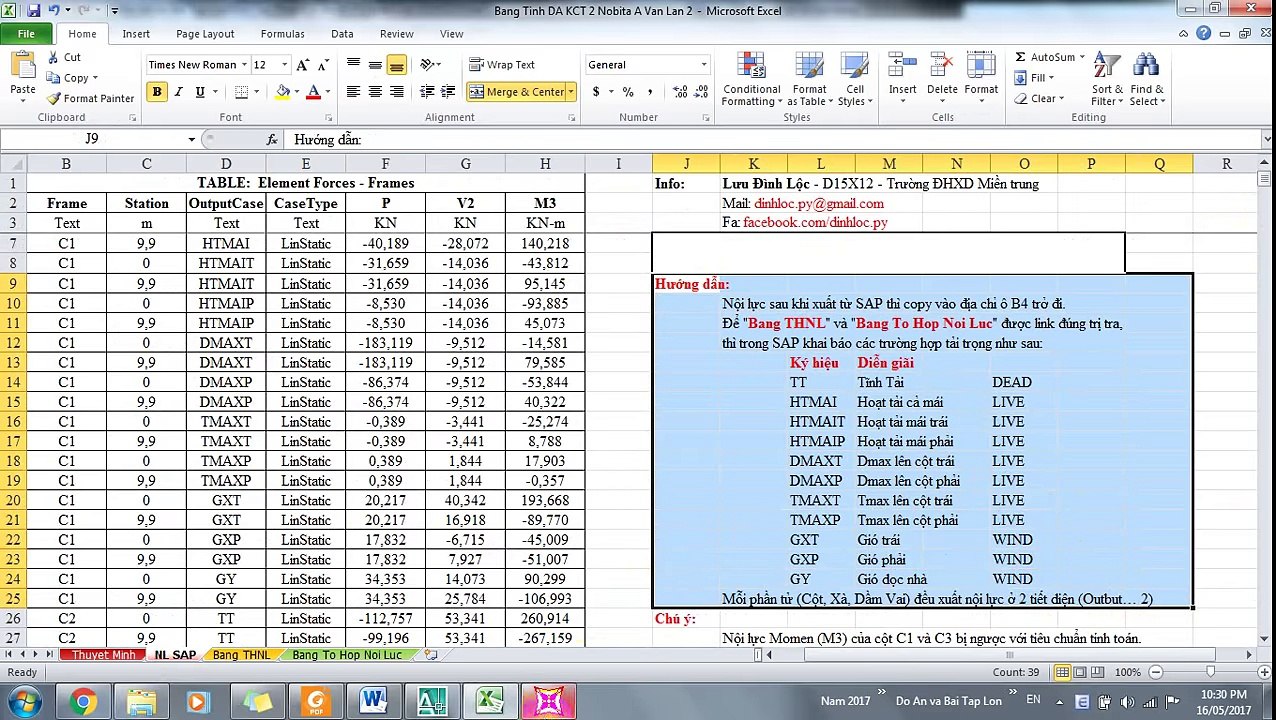
Task: Click the center horizontal alignment icon
Action: coord(375,92)
